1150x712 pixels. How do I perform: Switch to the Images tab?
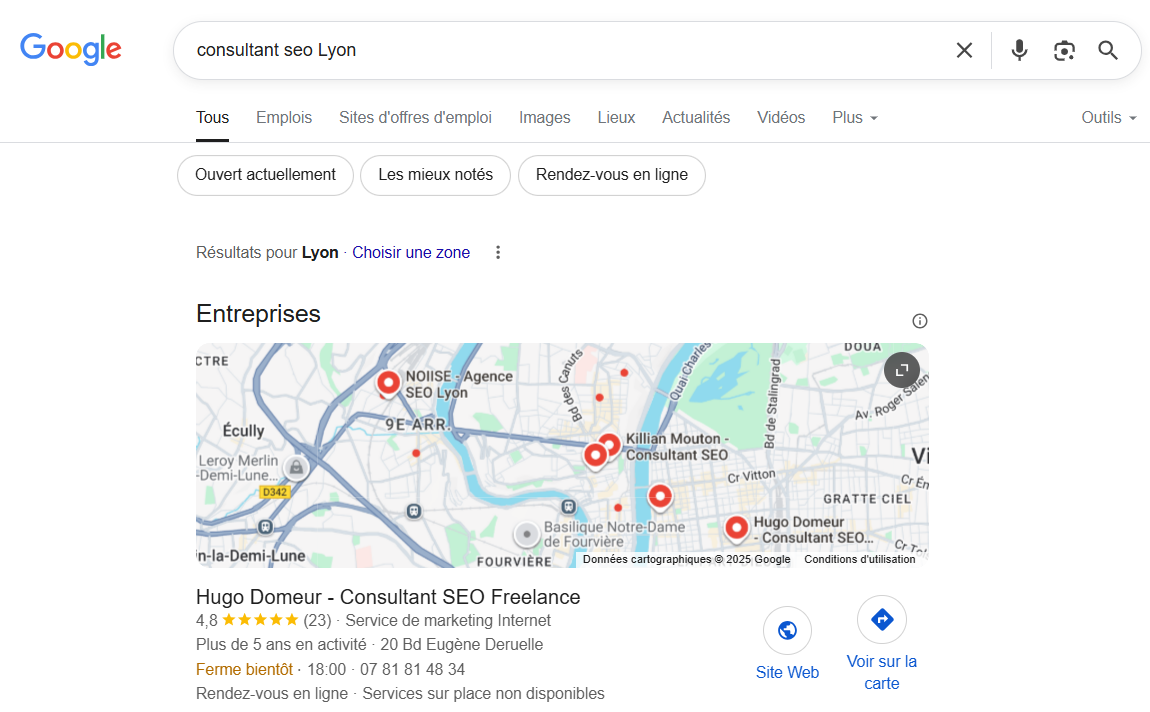544,117
